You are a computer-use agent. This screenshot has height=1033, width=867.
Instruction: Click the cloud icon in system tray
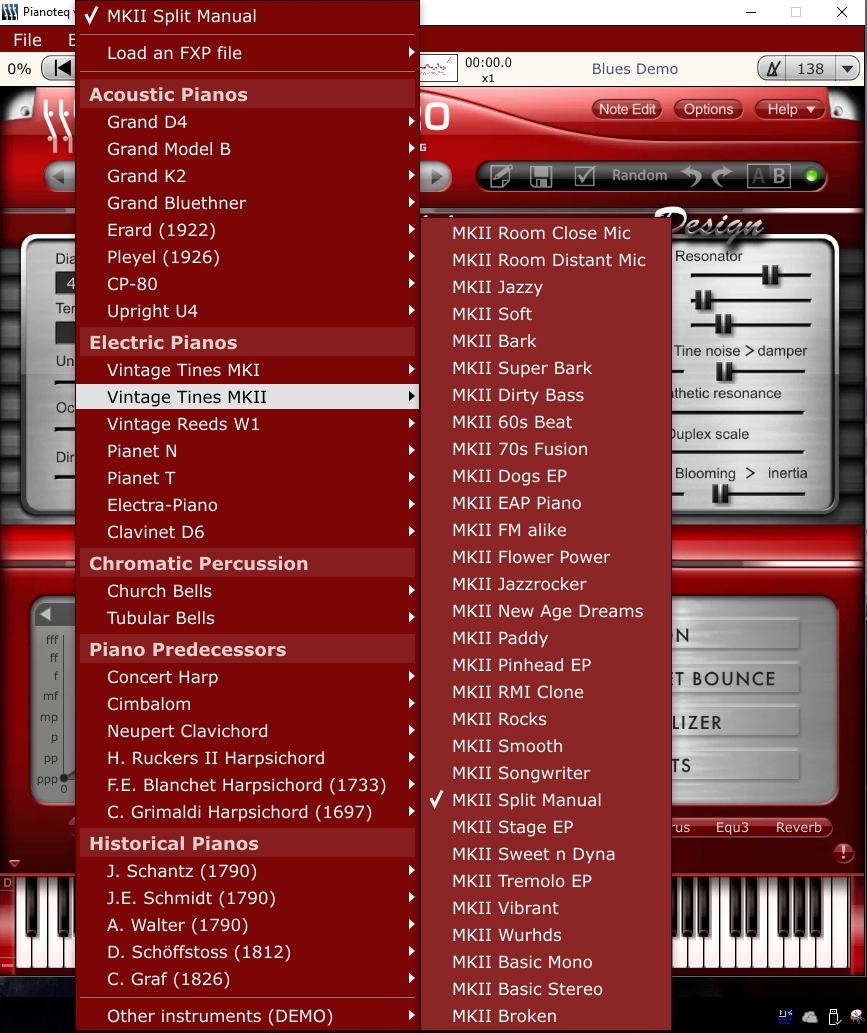click(810, 1017)
